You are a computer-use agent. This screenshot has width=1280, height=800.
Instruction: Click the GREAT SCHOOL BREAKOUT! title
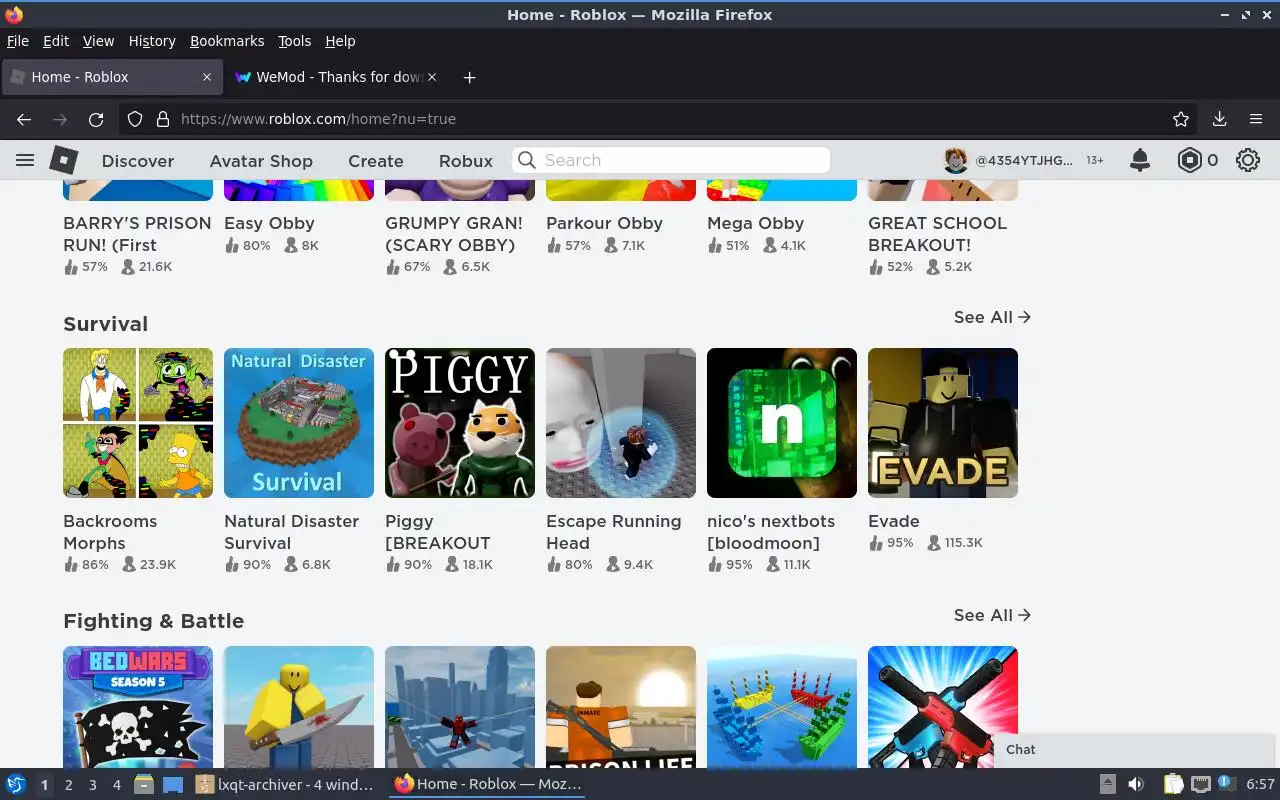pos(937,234)
